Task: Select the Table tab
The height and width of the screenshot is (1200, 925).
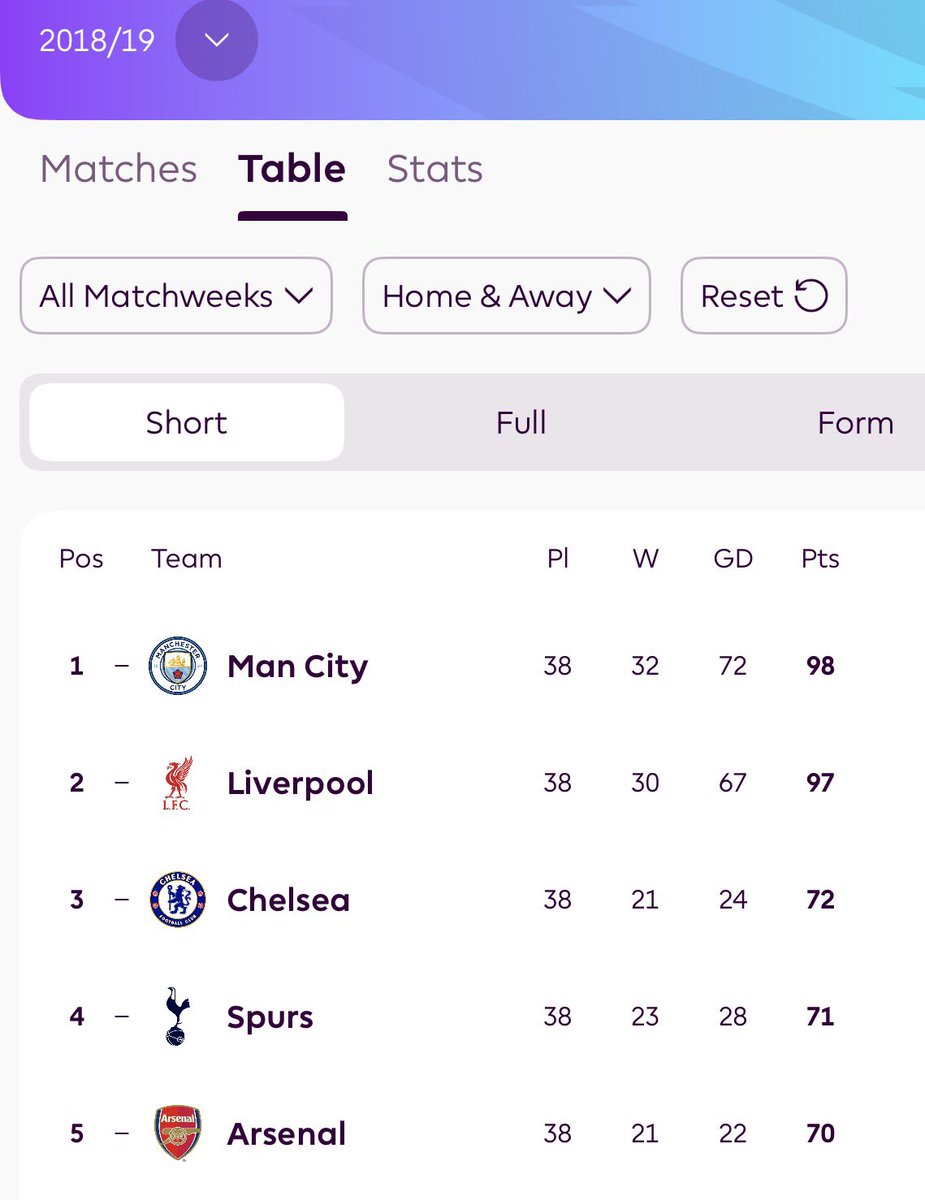Action: click(x=292, y=169)
